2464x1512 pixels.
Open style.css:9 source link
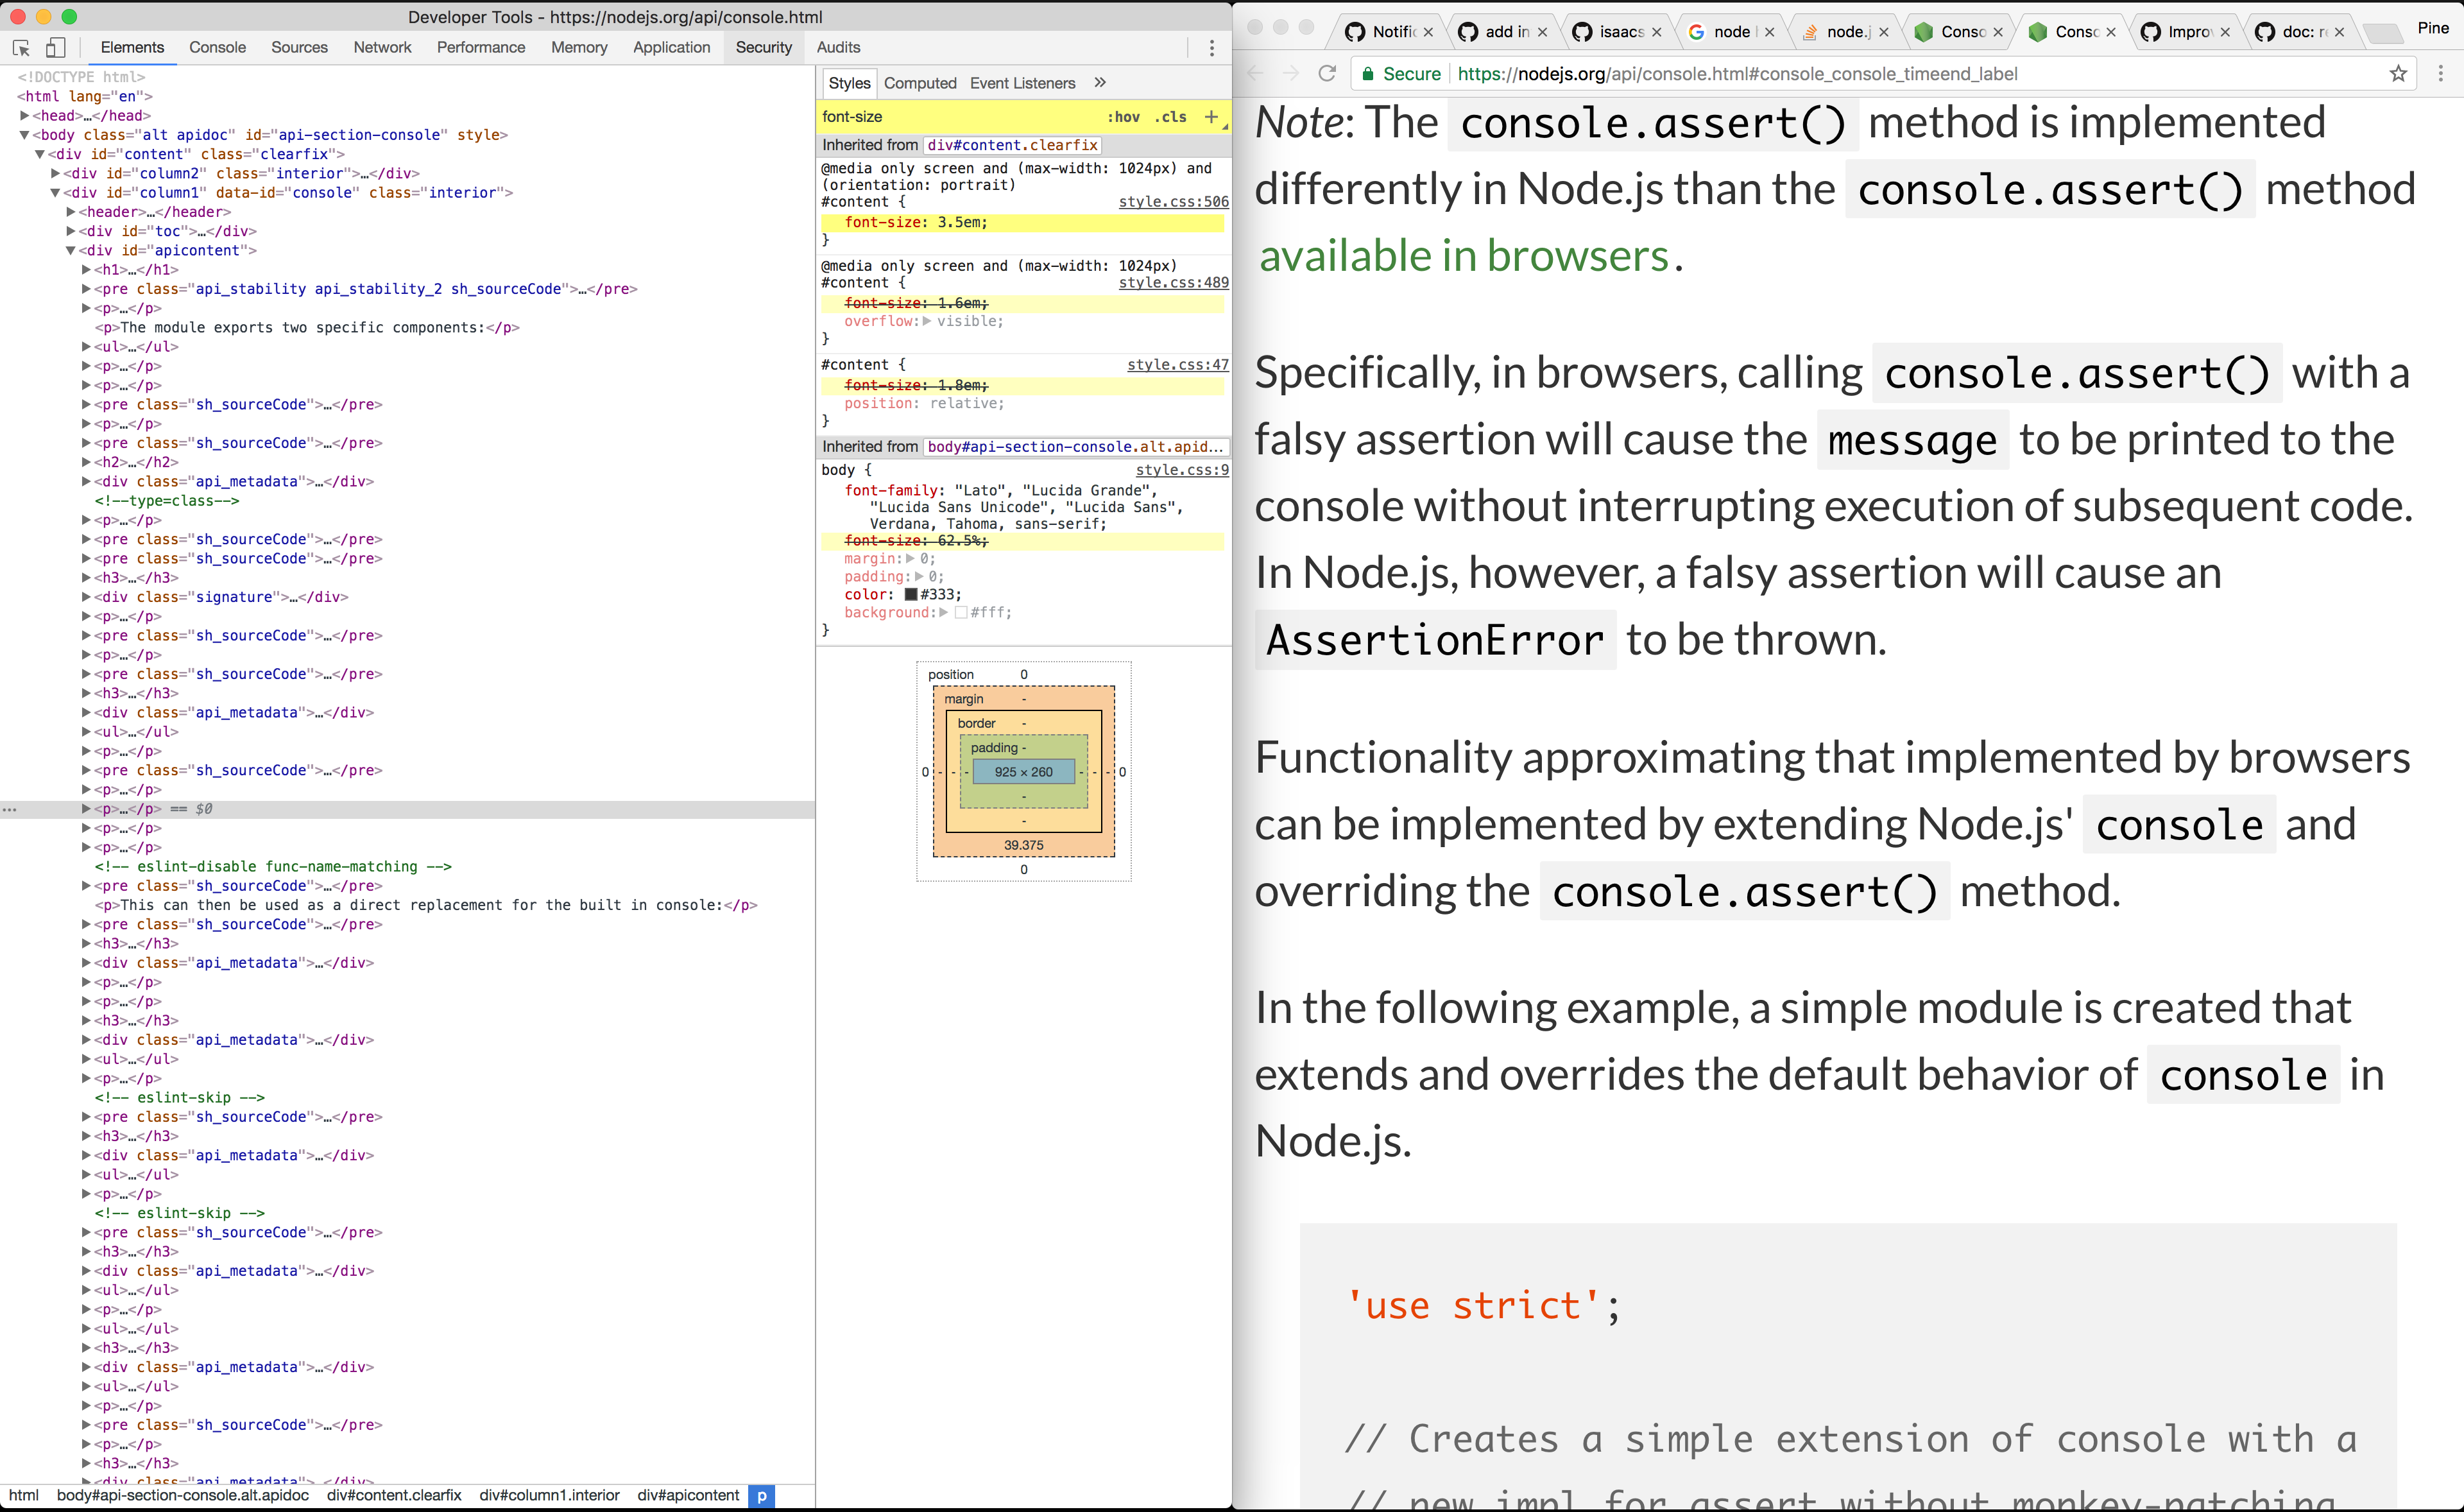pyautogui.click(x=1182, y=470)
